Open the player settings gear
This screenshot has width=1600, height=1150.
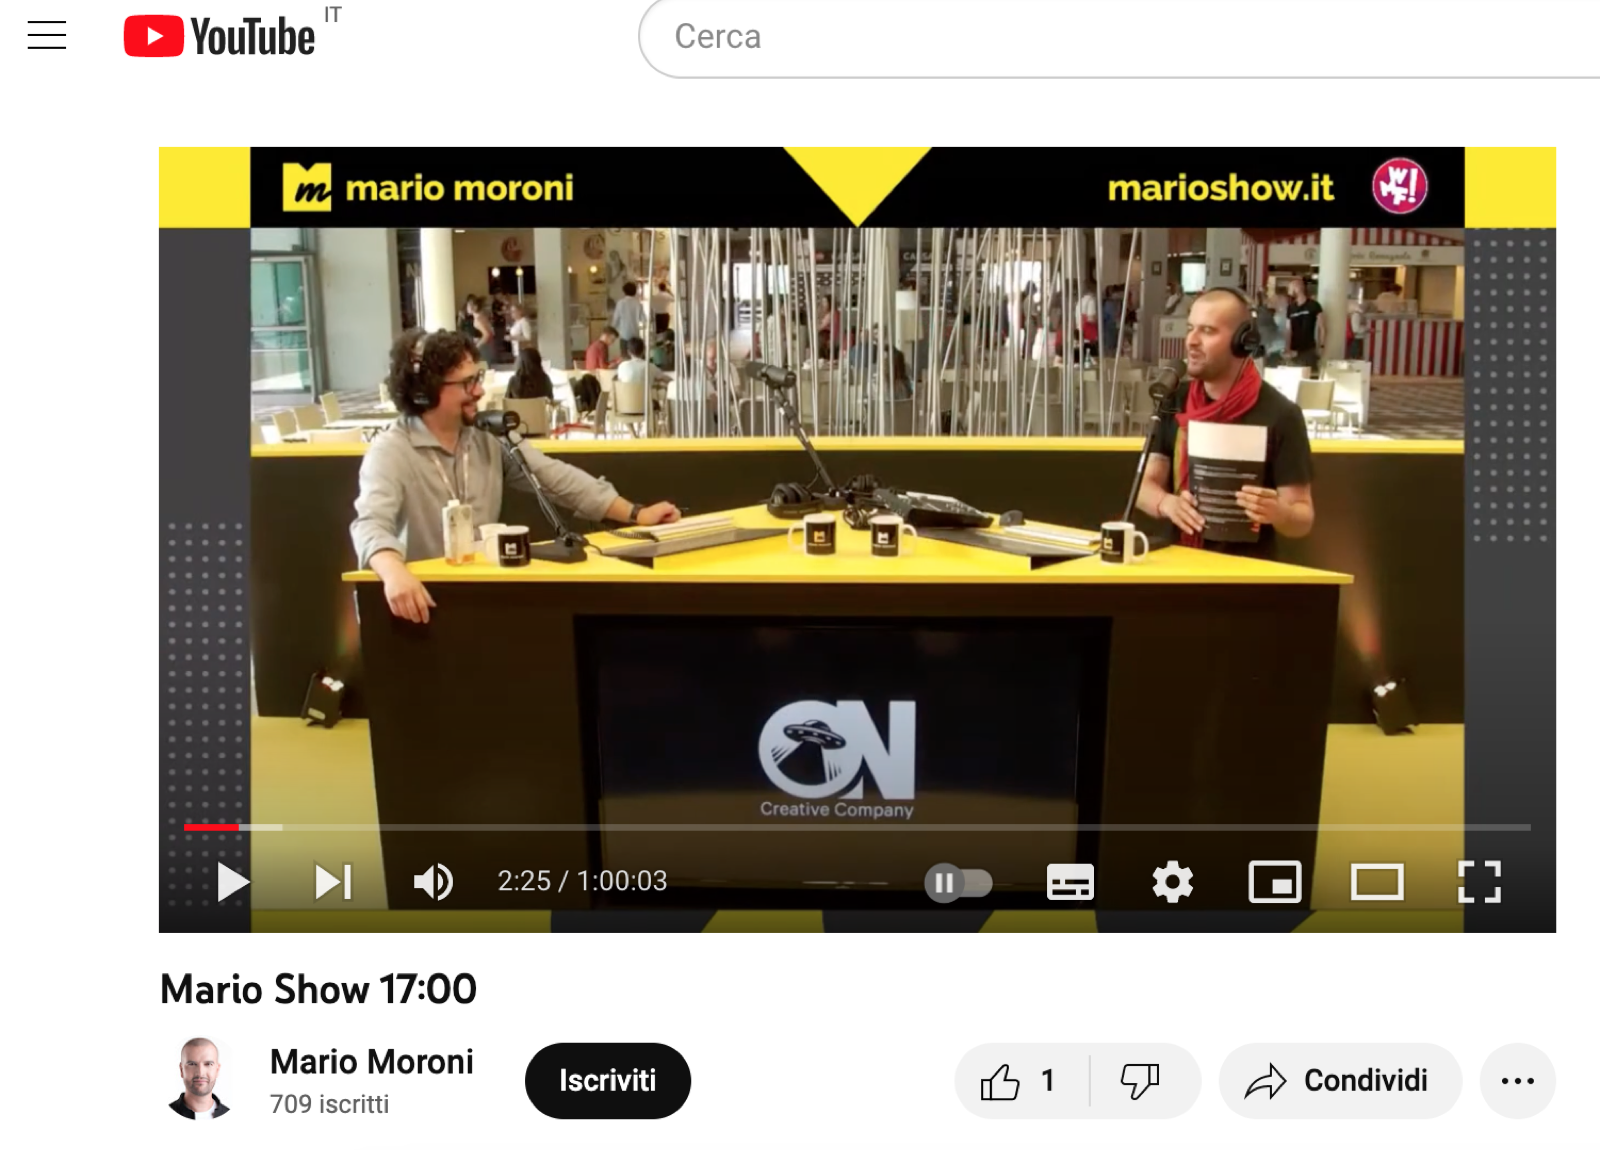[x=1172, y=882]
